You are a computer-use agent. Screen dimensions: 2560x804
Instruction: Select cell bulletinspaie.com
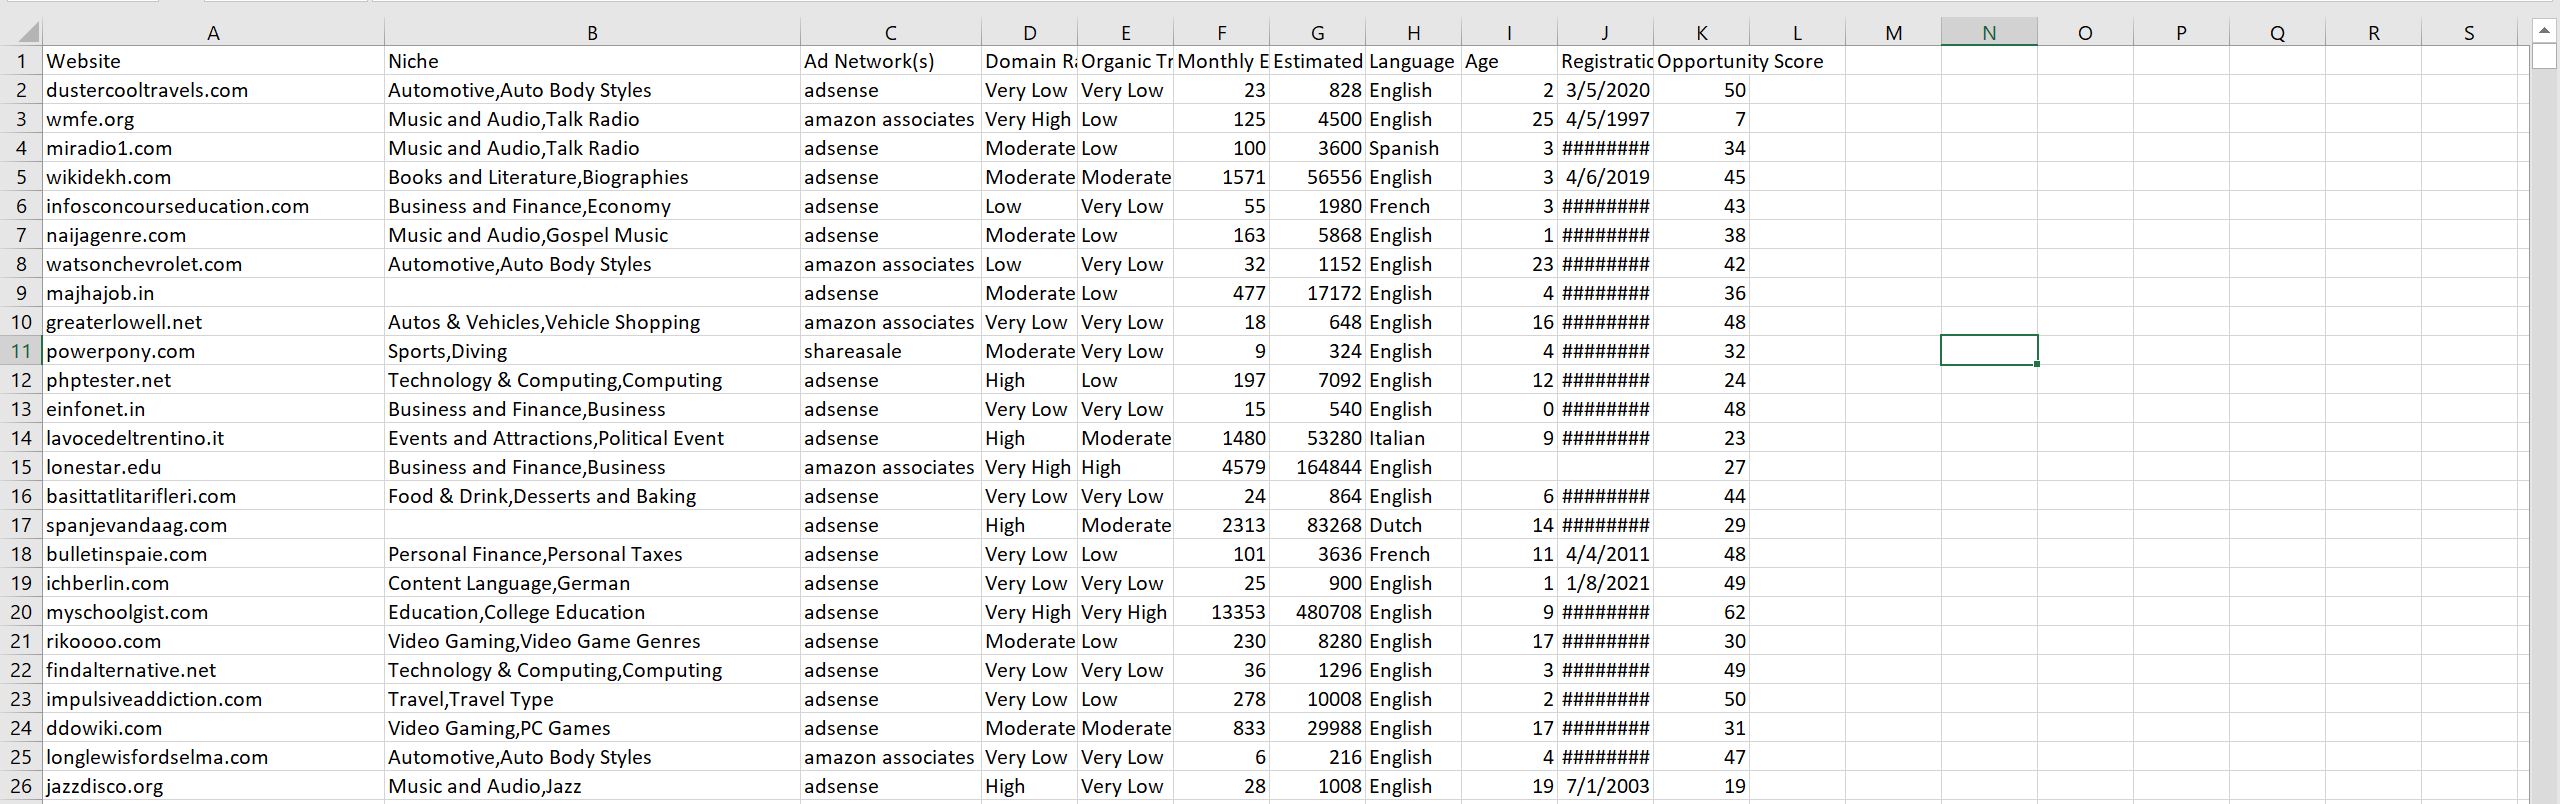pyautogui.click(x=213, y=554)
